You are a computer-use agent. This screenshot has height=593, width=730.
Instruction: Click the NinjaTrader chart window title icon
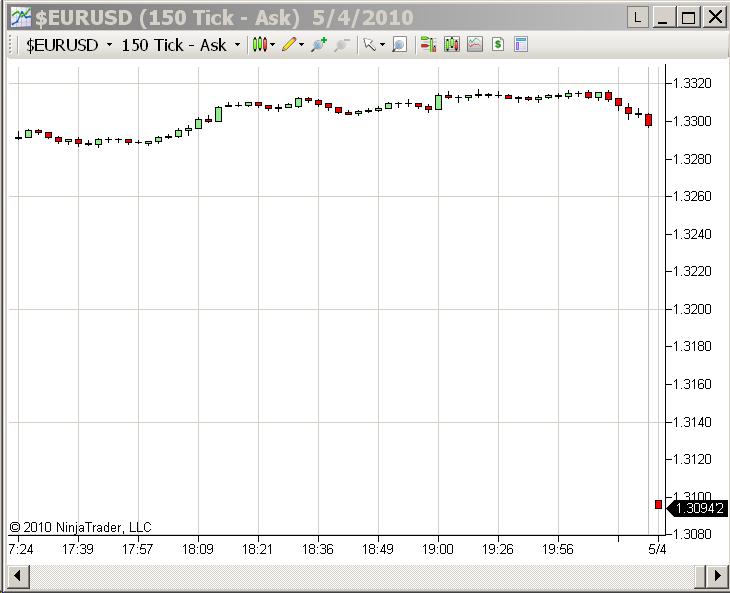[x=21, y=18]
